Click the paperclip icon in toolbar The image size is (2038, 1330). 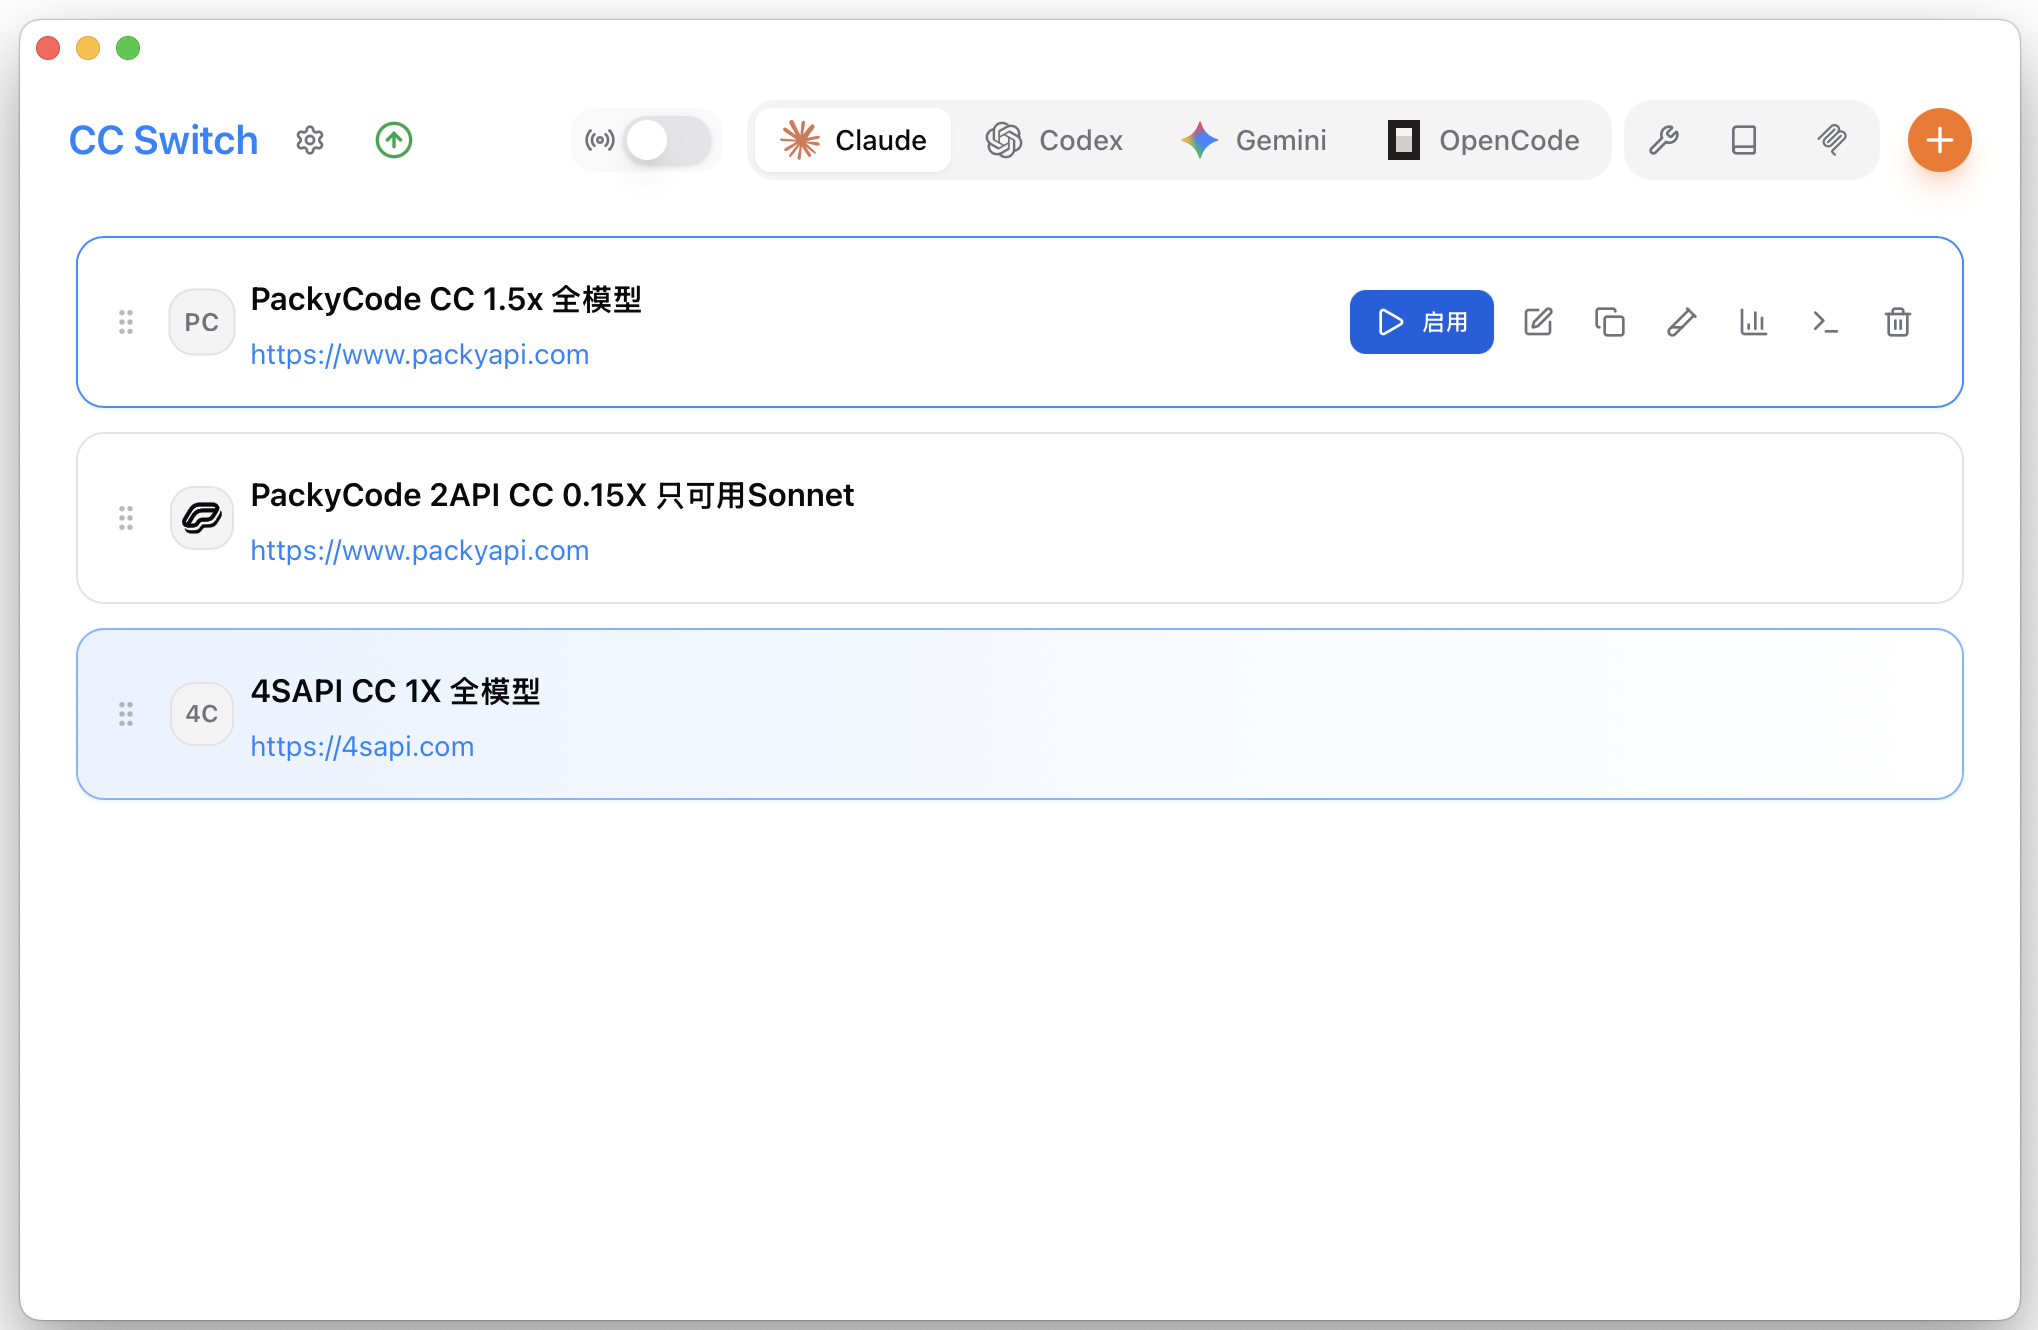click(x=1832, y=140)
